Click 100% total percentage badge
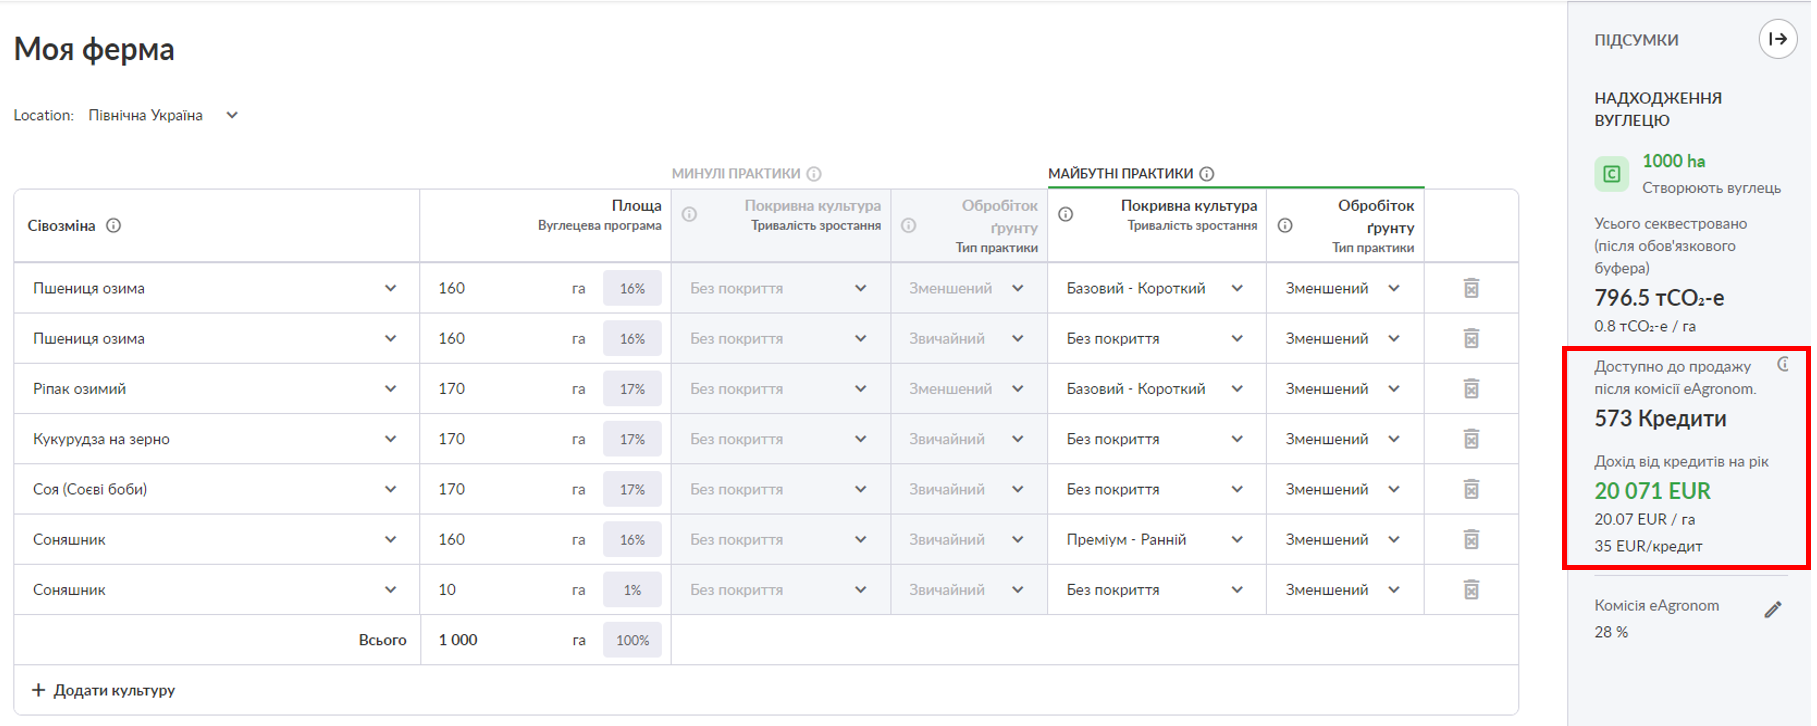The width and height of the screenshot is (1817, 726). (632, 640)
